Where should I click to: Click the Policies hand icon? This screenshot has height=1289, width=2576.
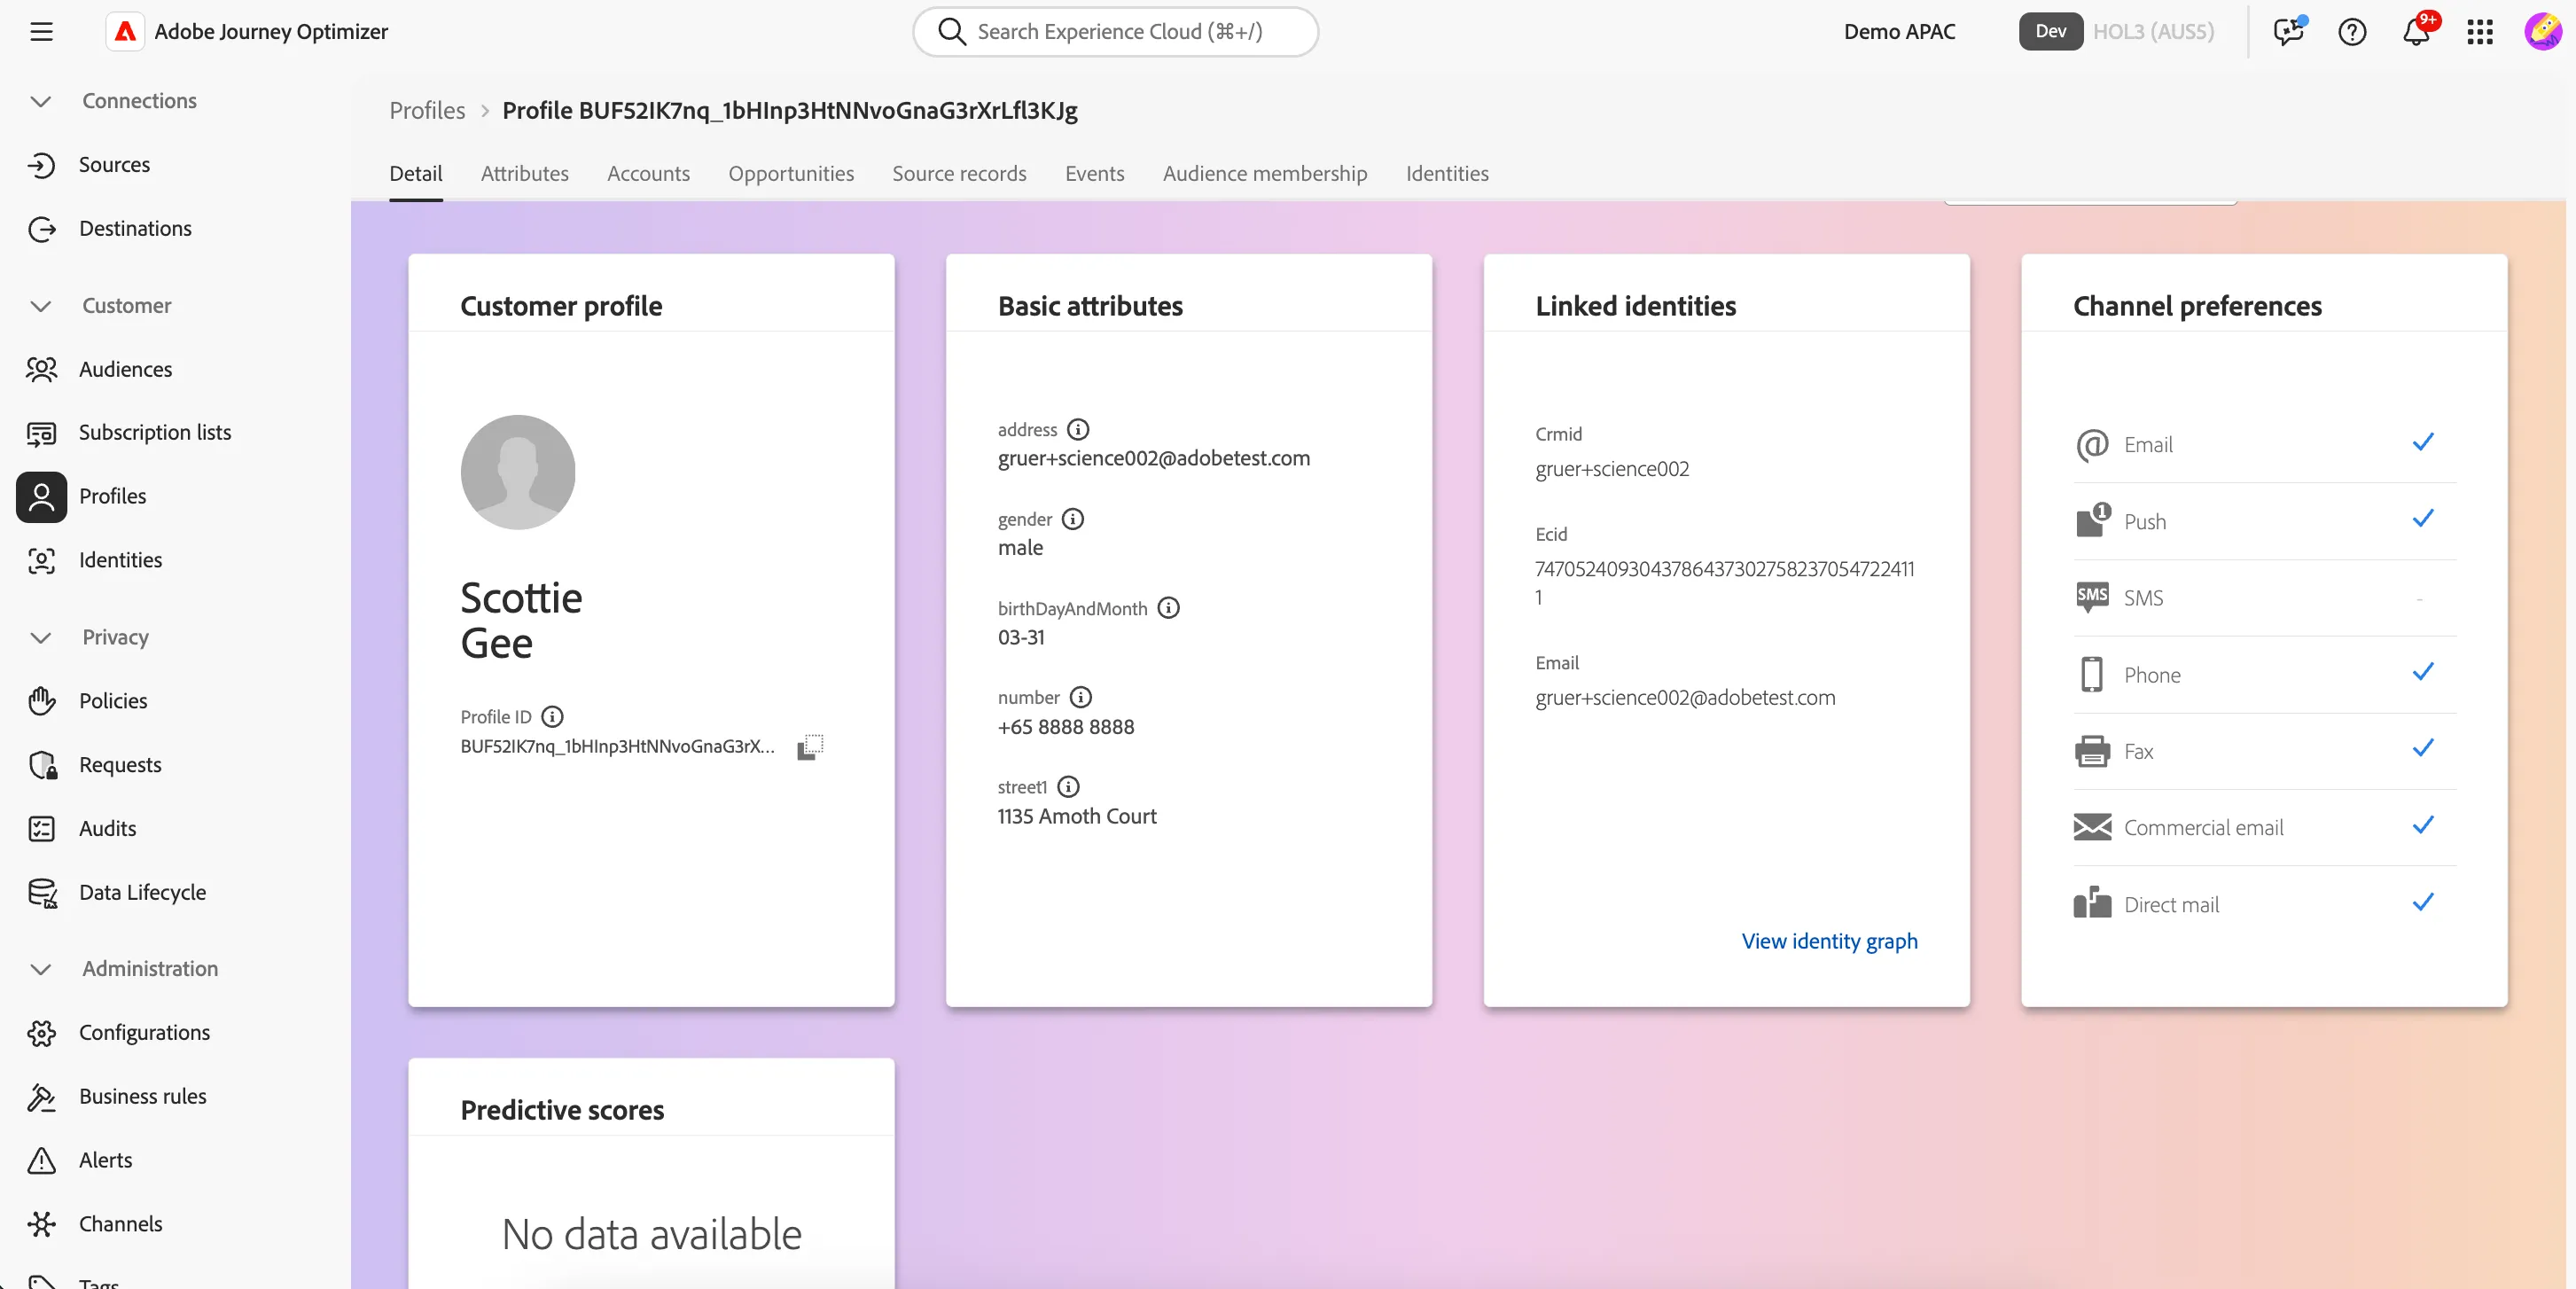click(x=41, y=701)
